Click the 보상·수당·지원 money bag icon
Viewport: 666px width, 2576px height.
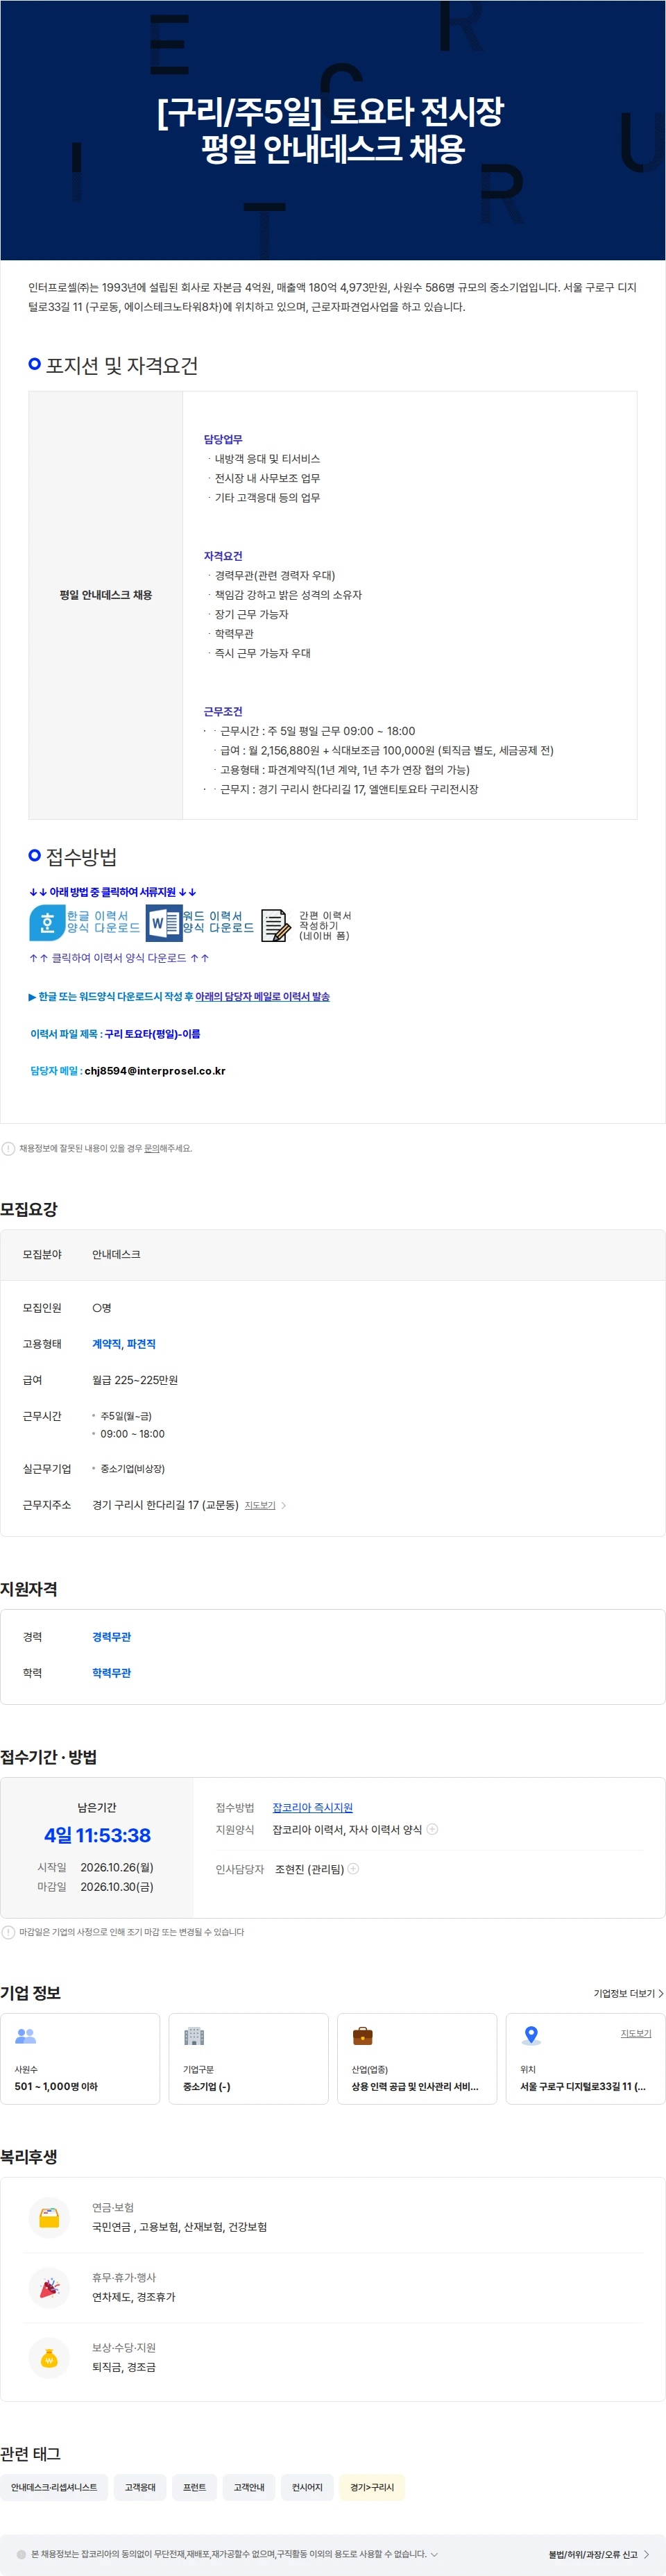click(49, 2357)
